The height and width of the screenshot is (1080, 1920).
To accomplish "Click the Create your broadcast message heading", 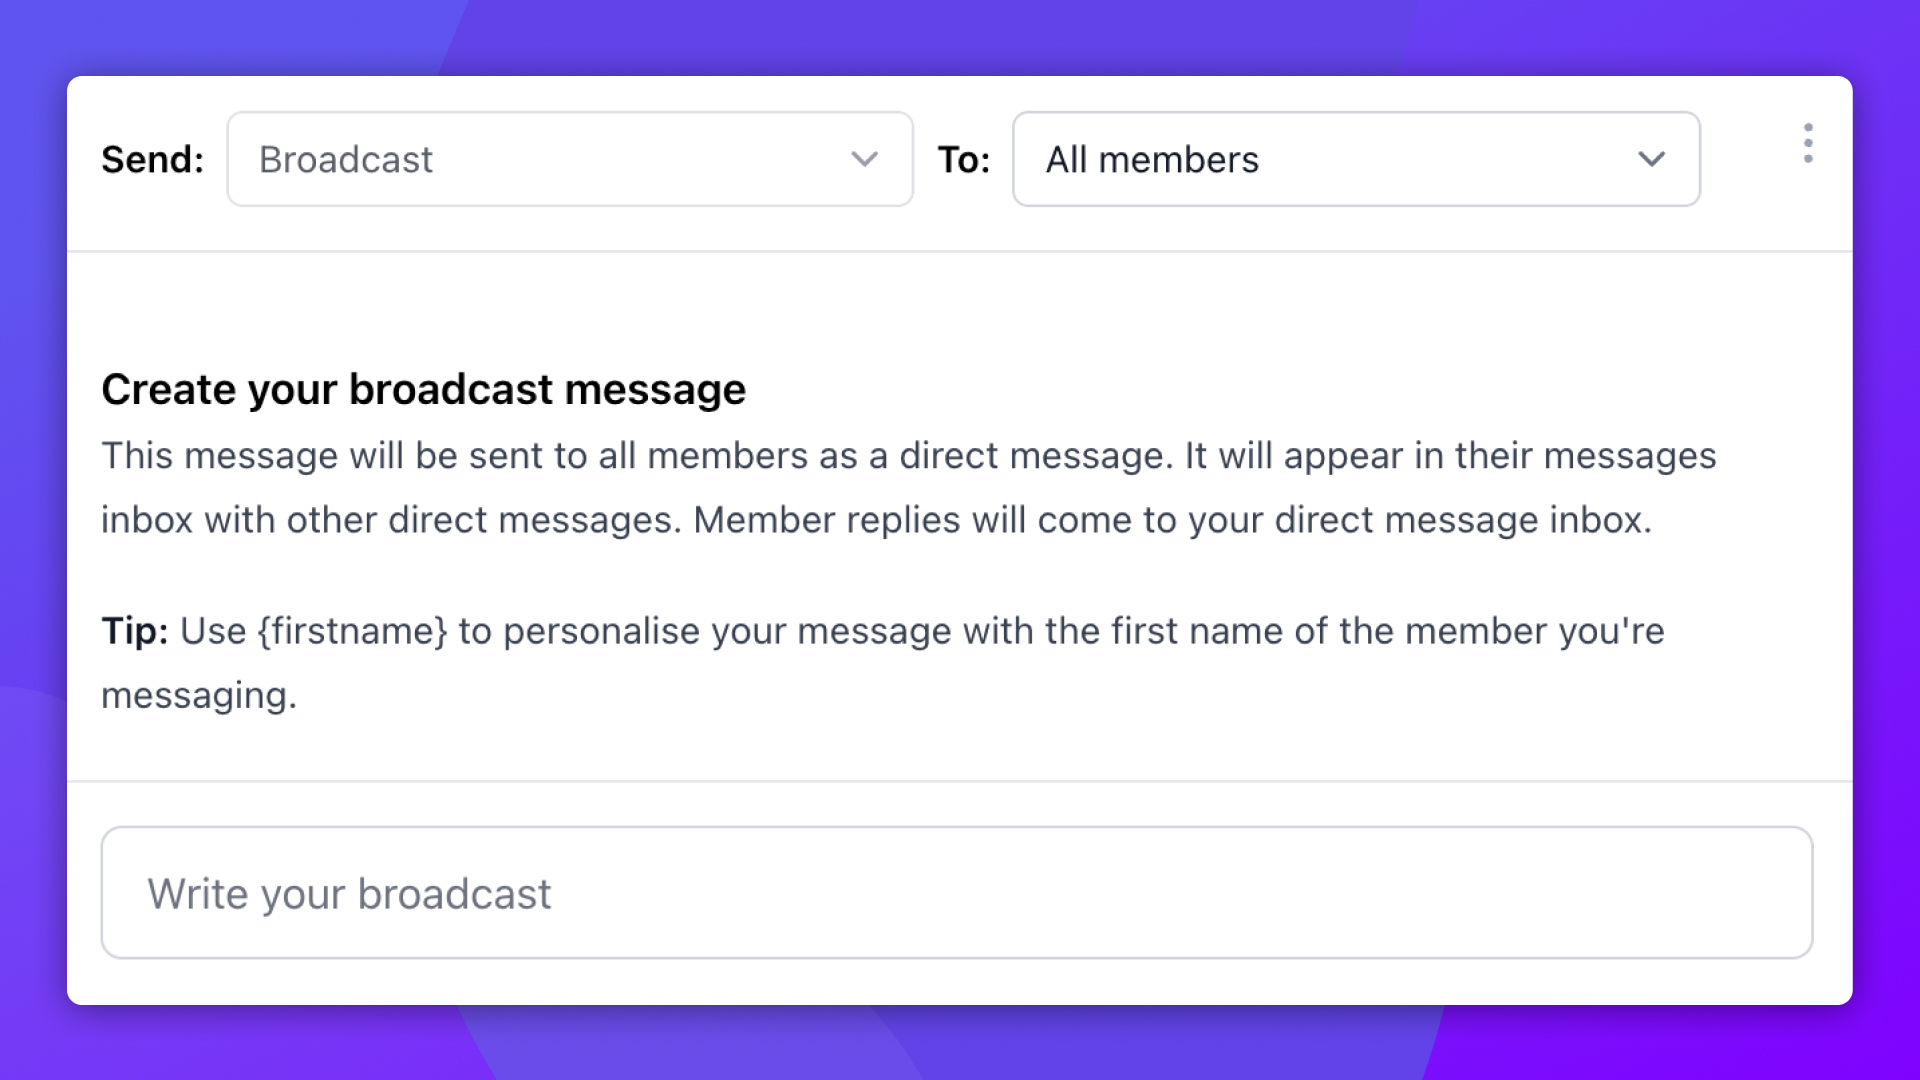I will (423, 389).
